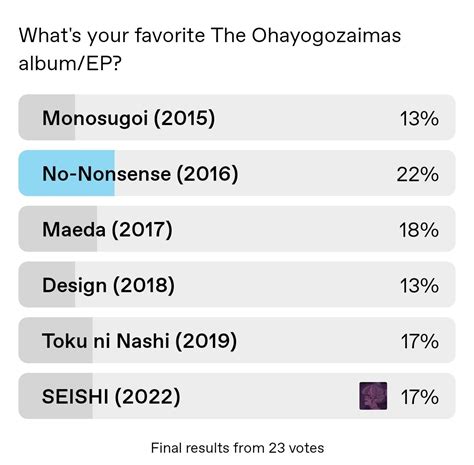
Task: Click the poll question about favorite Ohayogozaimas album
Action: pyautogui.click(x=210, y=49)
